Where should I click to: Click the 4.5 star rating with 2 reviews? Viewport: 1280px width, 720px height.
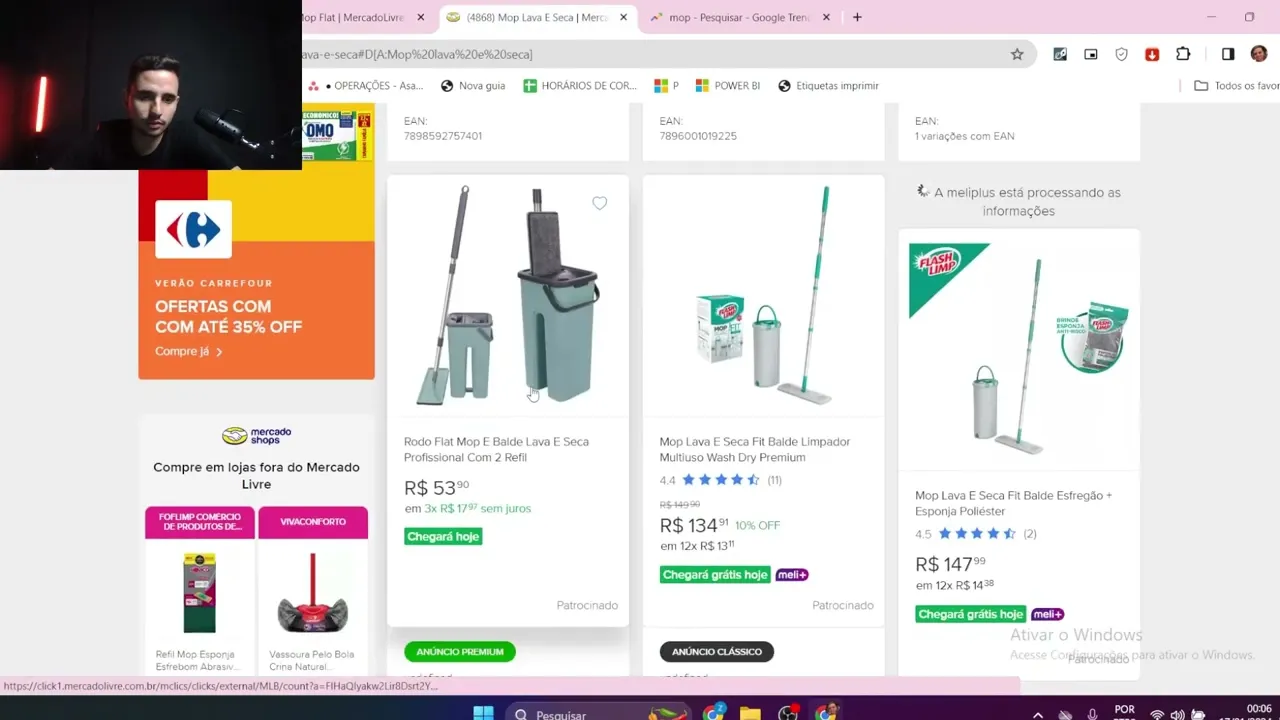point(975,534)
